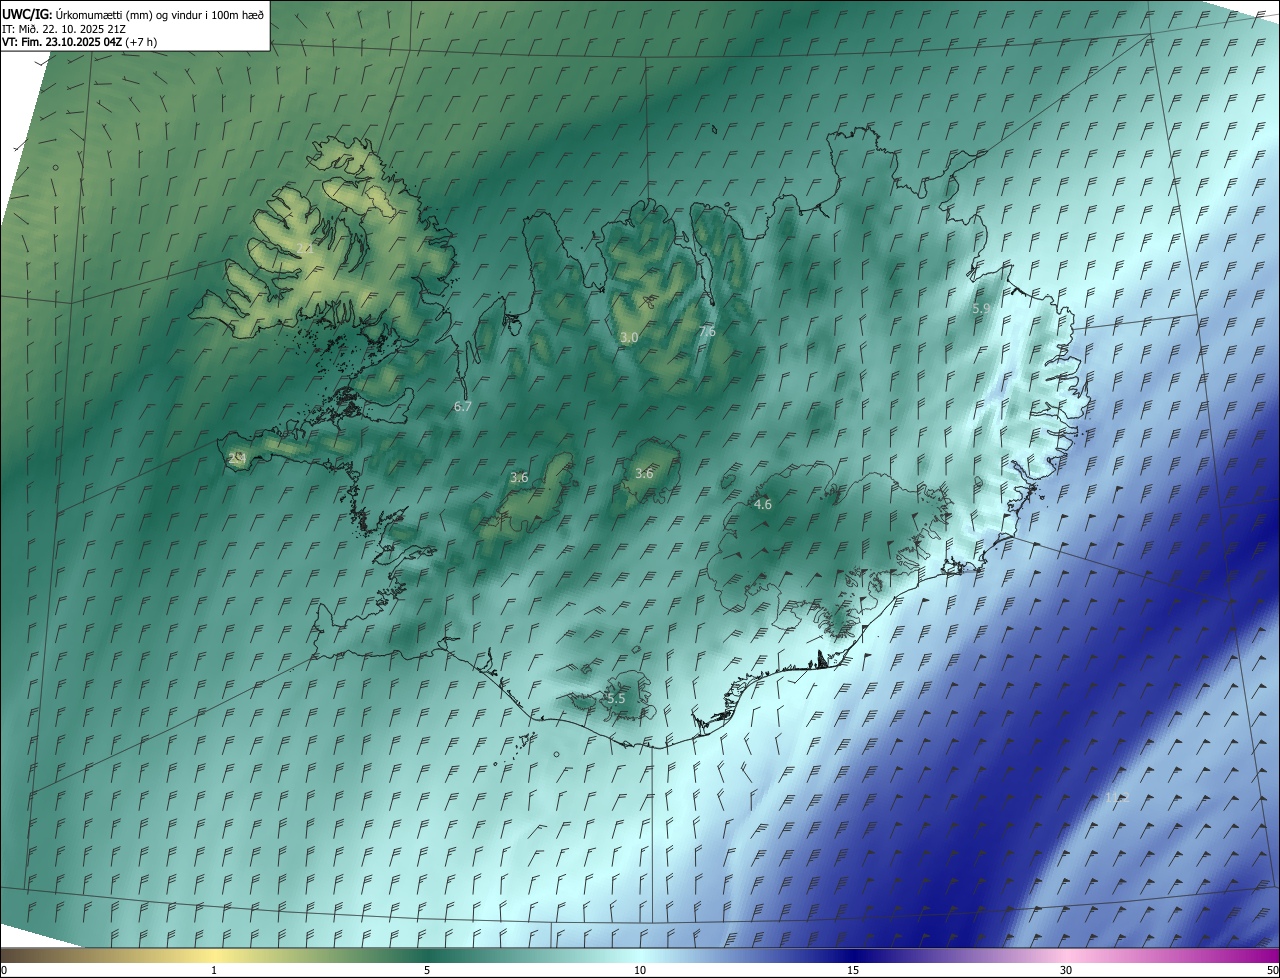1280x978 pixels.
Task: Click the 0 tick on color scale
Action: (3, 970)
